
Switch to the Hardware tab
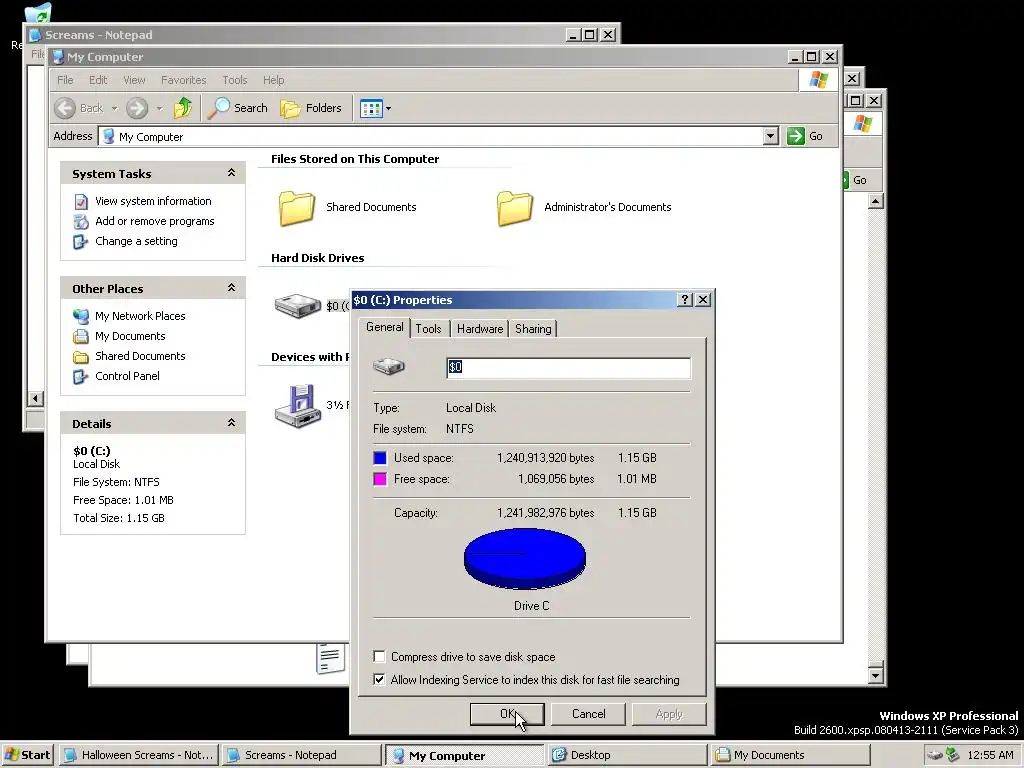coord(480,328)
